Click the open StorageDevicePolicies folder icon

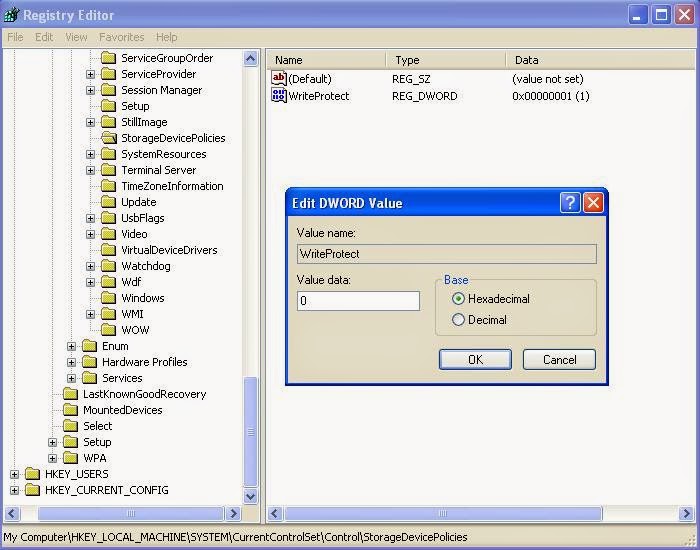pos(108,138)
